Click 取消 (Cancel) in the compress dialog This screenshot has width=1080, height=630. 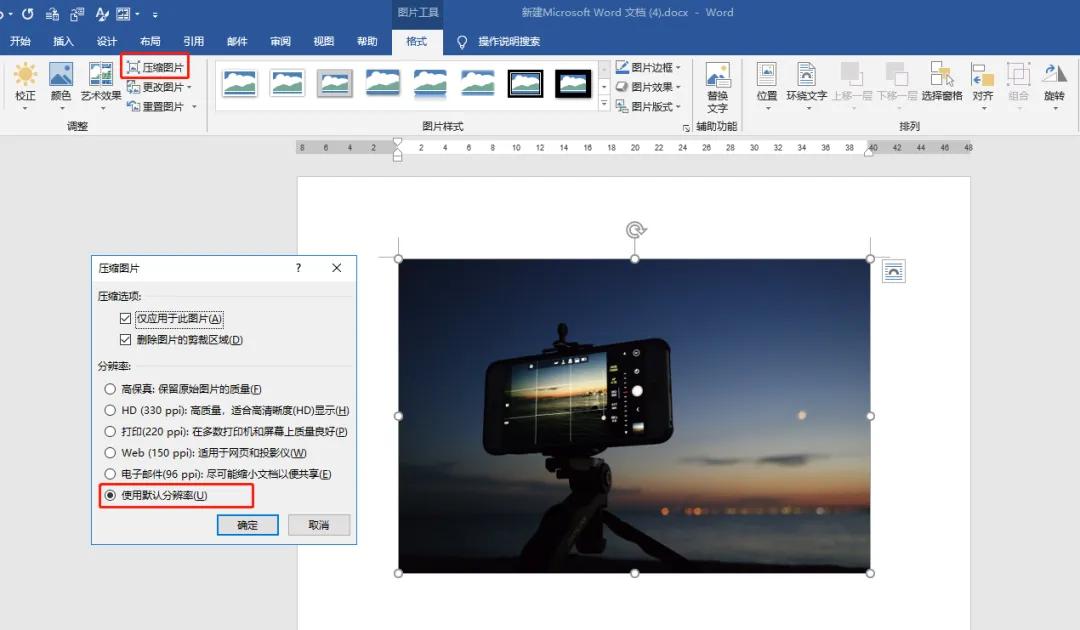[x=319, y=525]
